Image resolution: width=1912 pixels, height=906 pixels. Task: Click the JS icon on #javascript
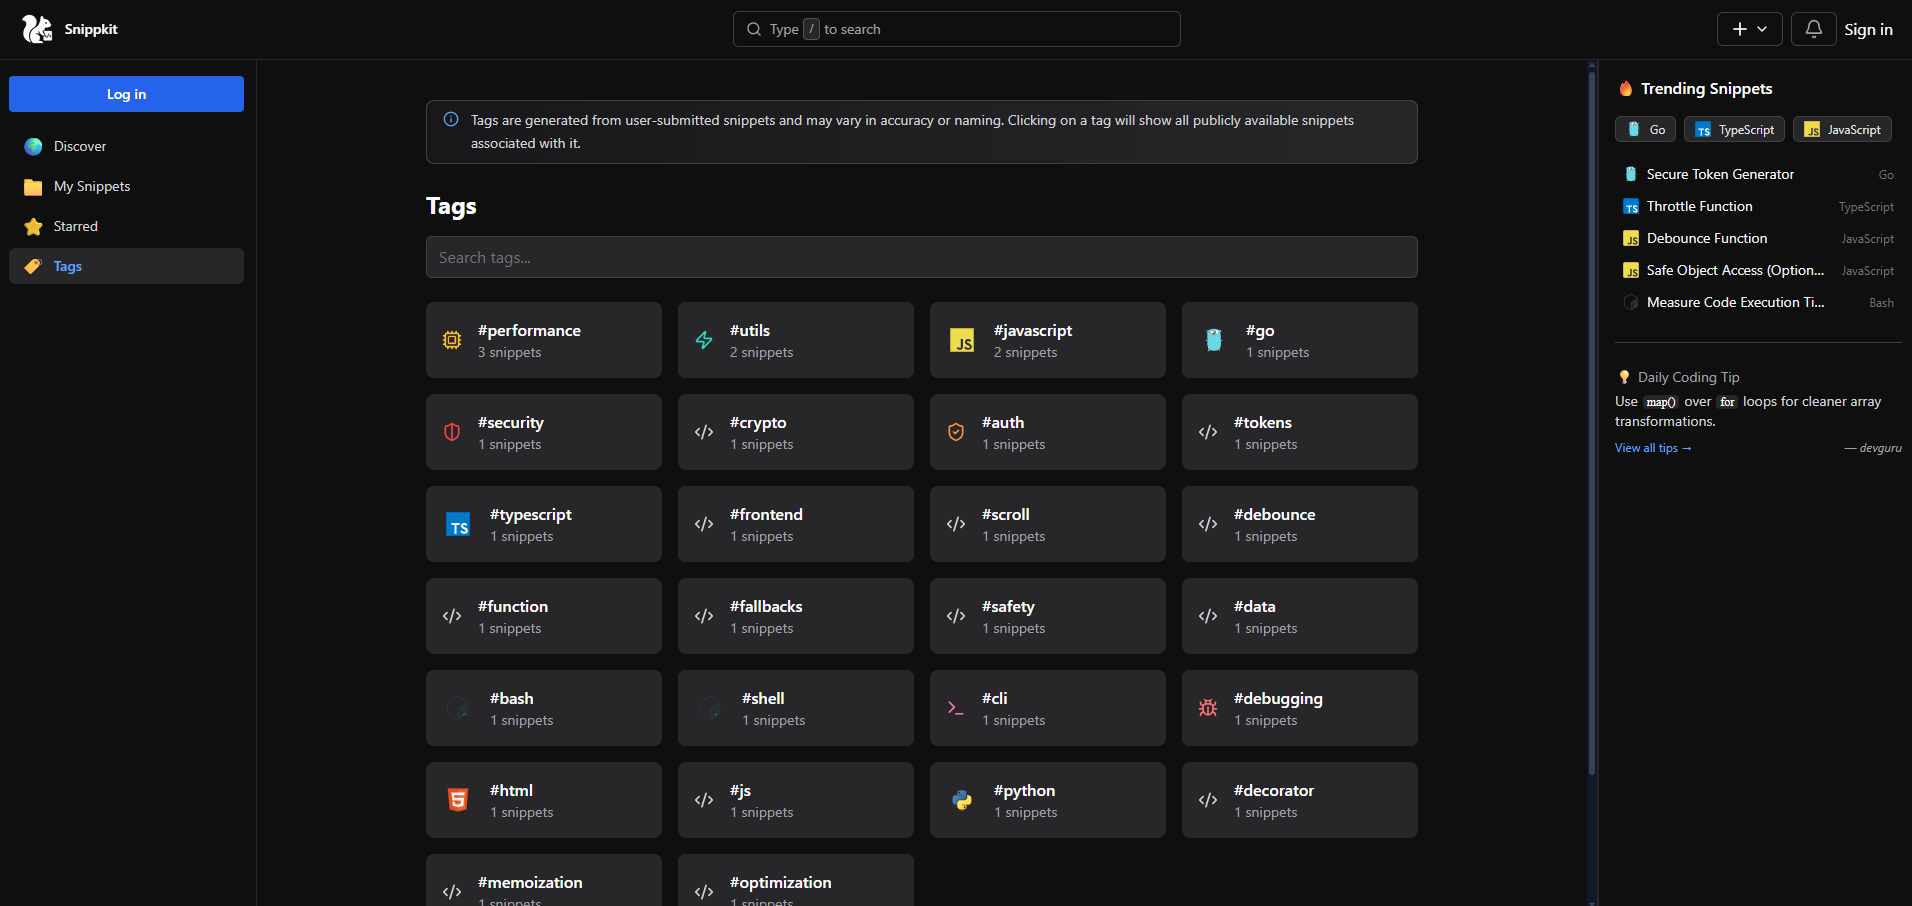(x=962, y=340)
